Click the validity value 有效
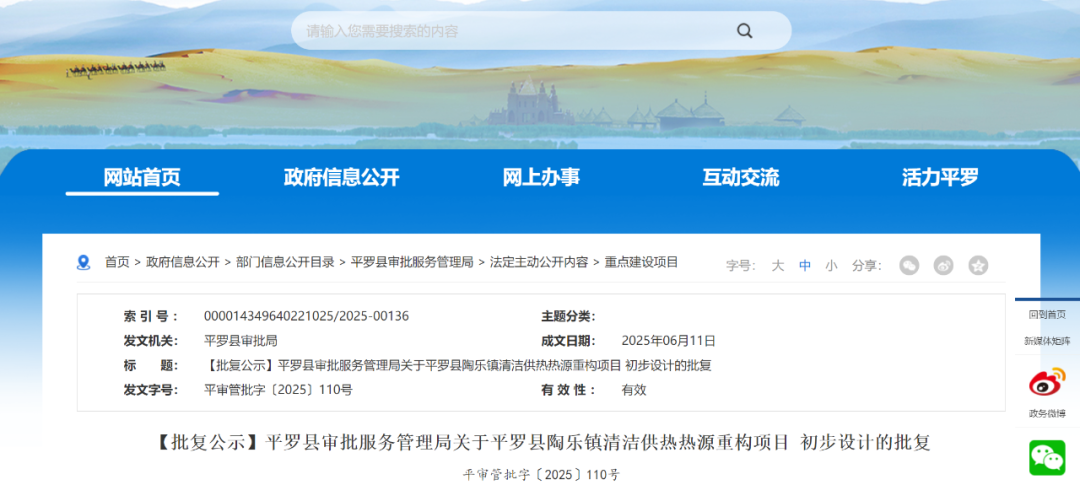Image resolution: width=1080 pixels, height=485 pixels. (634, 390)
